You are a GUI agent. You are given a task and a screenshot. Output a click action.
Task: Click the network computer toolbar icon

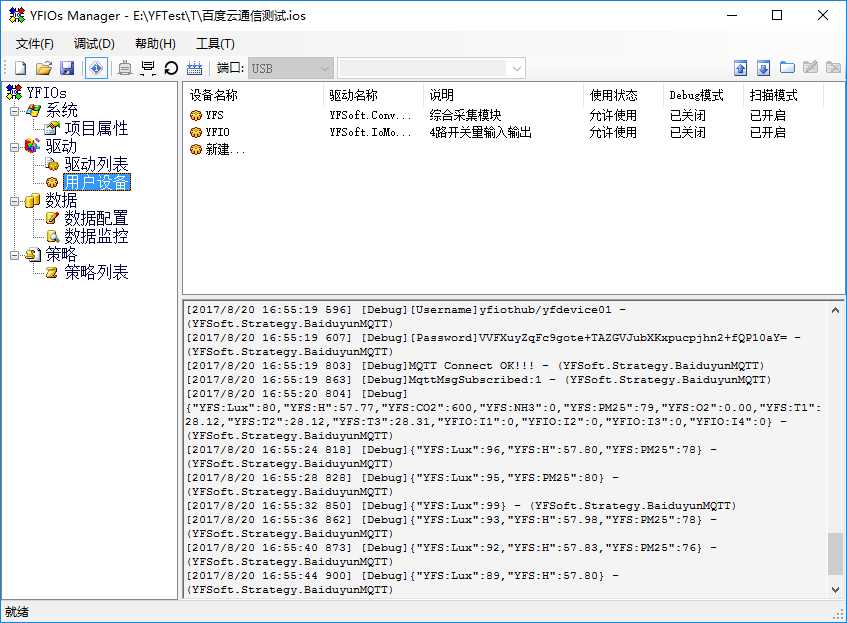click(x=147, y=68)
